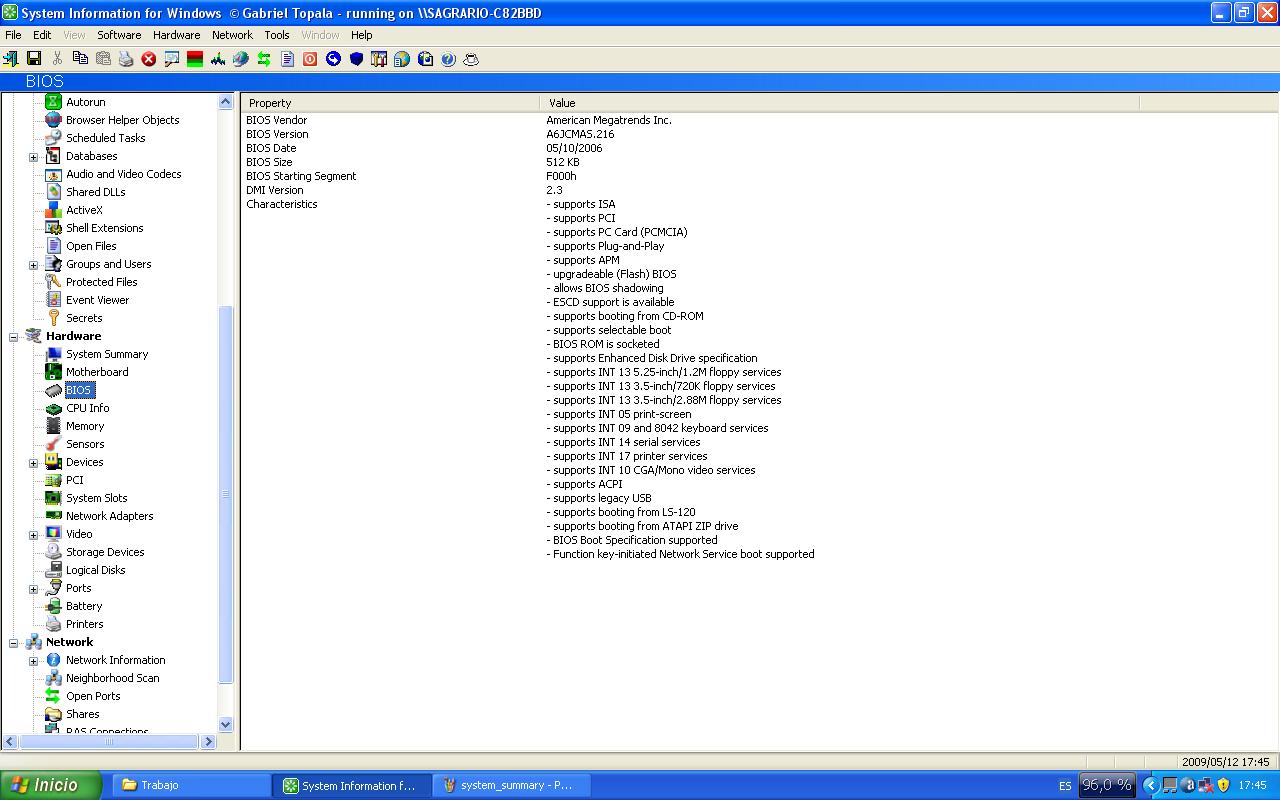
Task: Collapse the Network tree section
Action: pos(14,643)
